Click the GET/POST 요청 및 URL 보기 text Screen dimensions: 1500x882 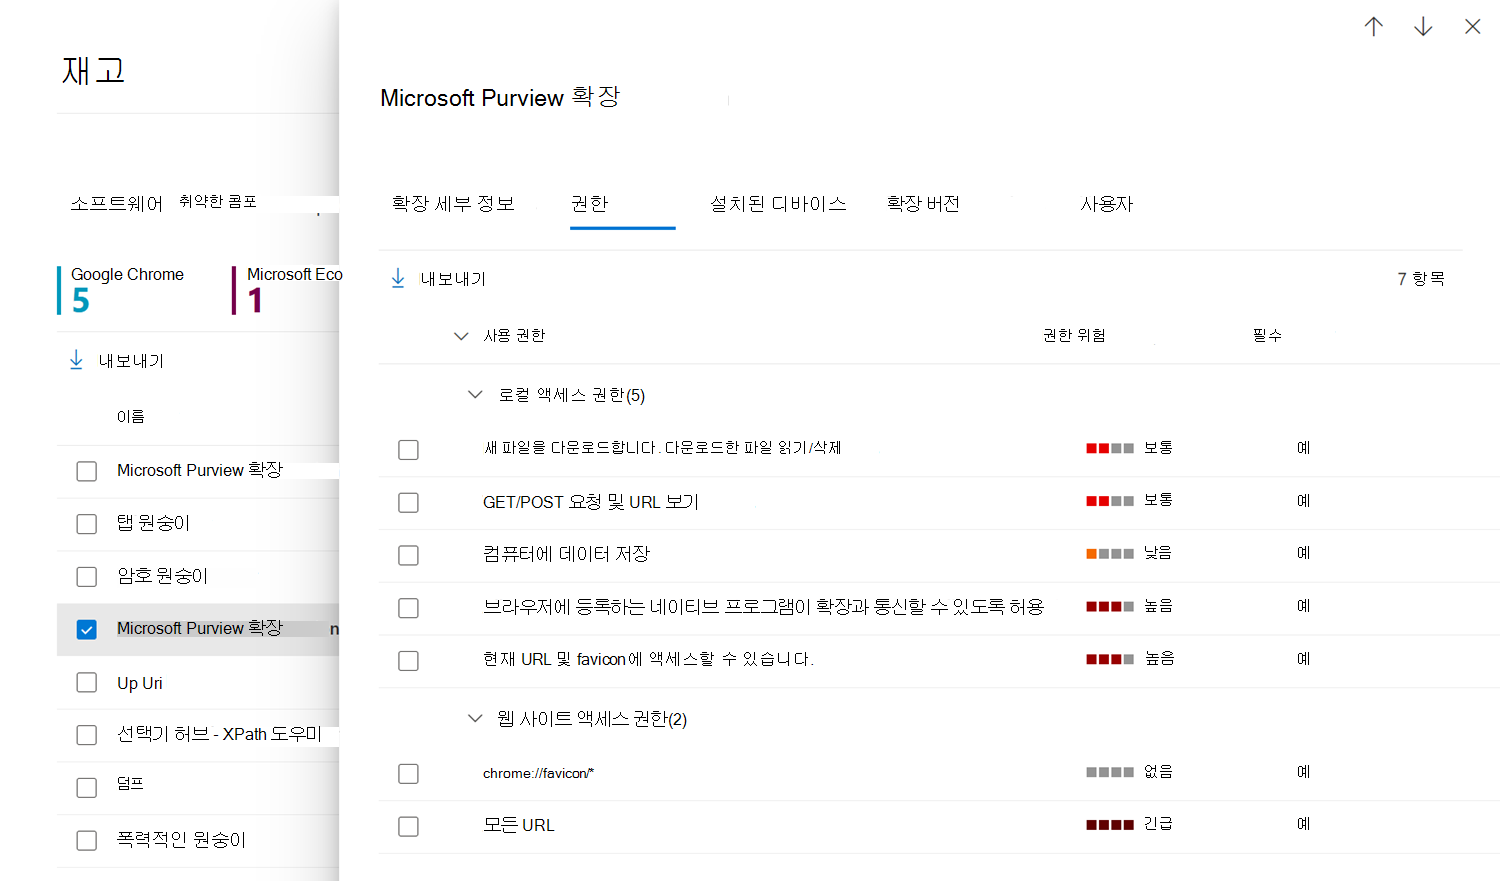click(x=590, y=502)
